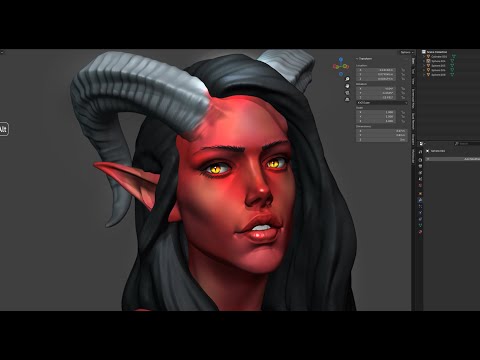
Task: Click the viewport navigation axis gizmo
Action: point(341,67)
